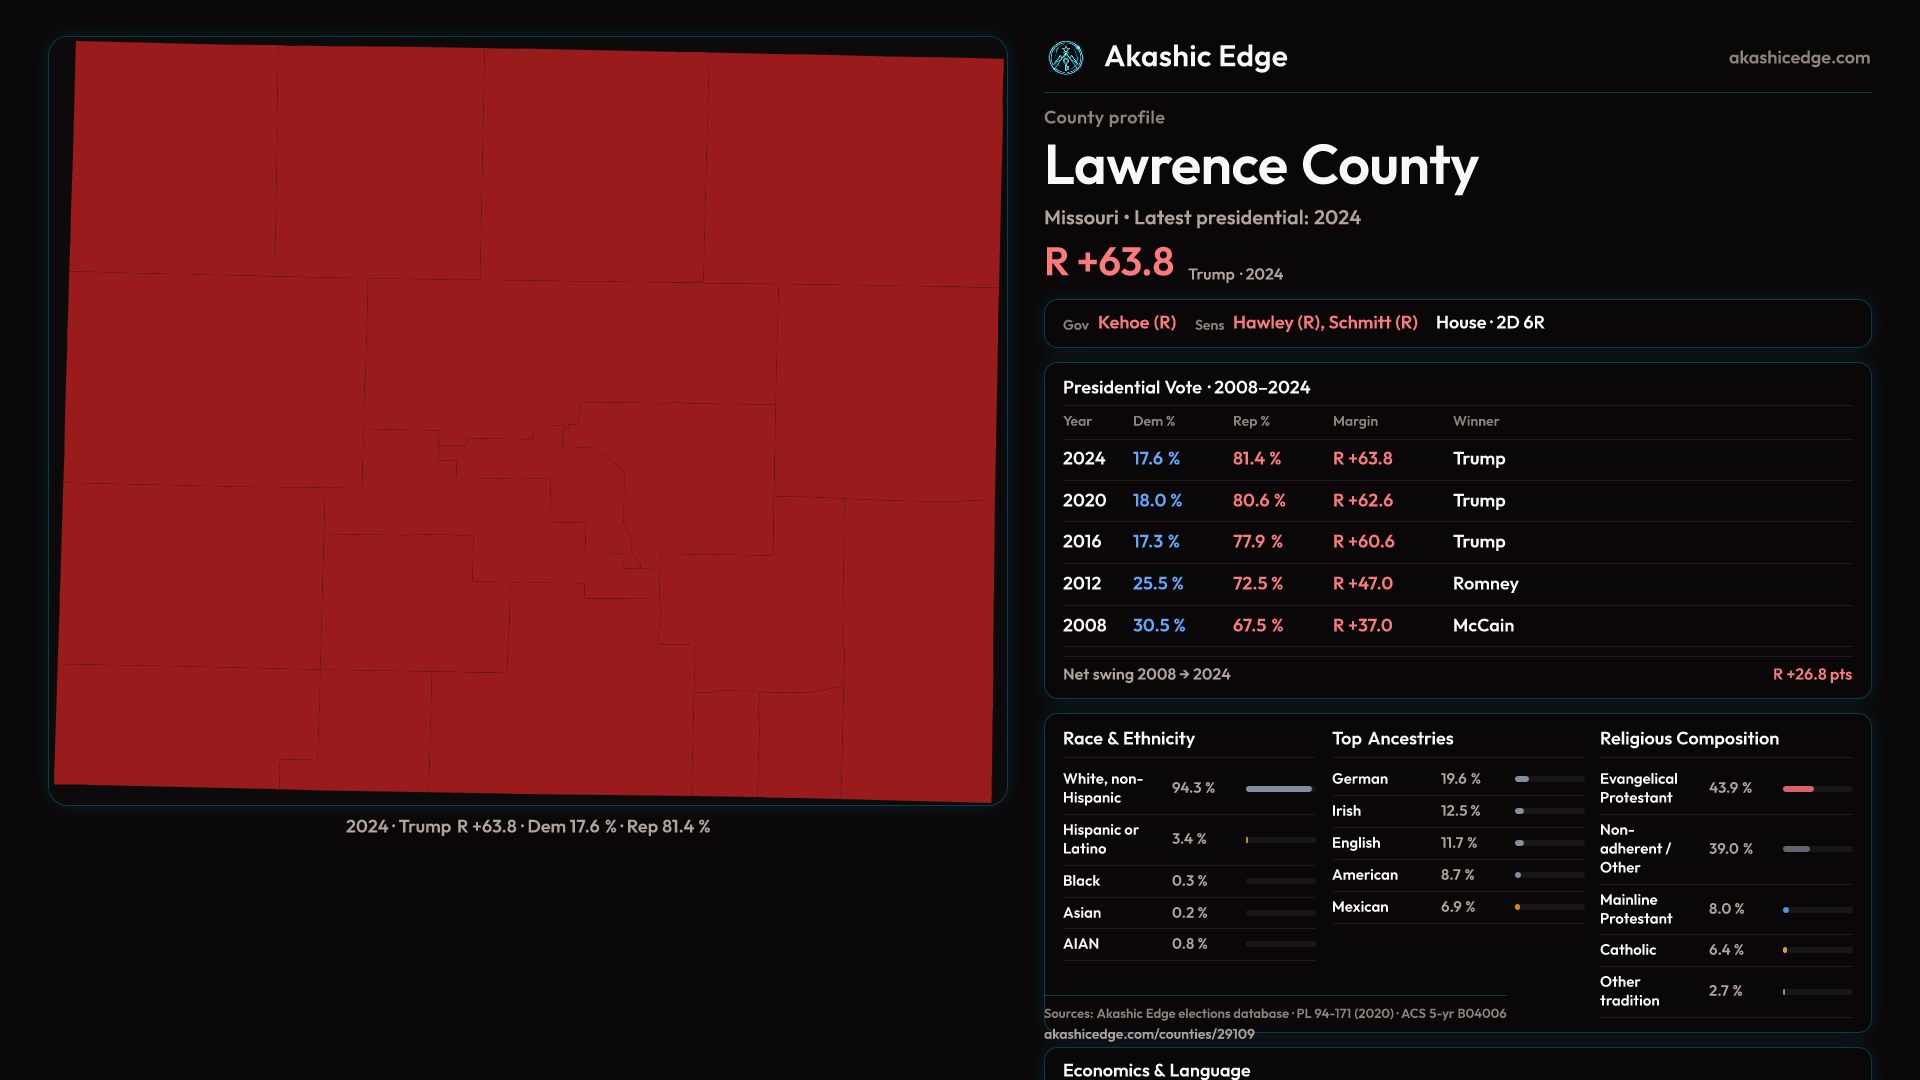Image resolution: width=1920 pixels, height=1080 pixels.
Task: Click the White non-Hispanic percentage bar
Action: (1279, 789)
